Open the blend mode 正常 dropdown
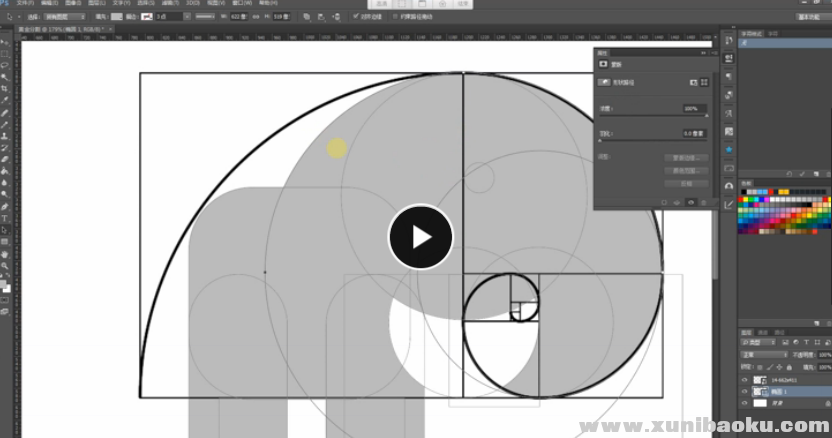The height and width of the screenshot is (438, 832). pyautogui.click(x=764, y=354)
